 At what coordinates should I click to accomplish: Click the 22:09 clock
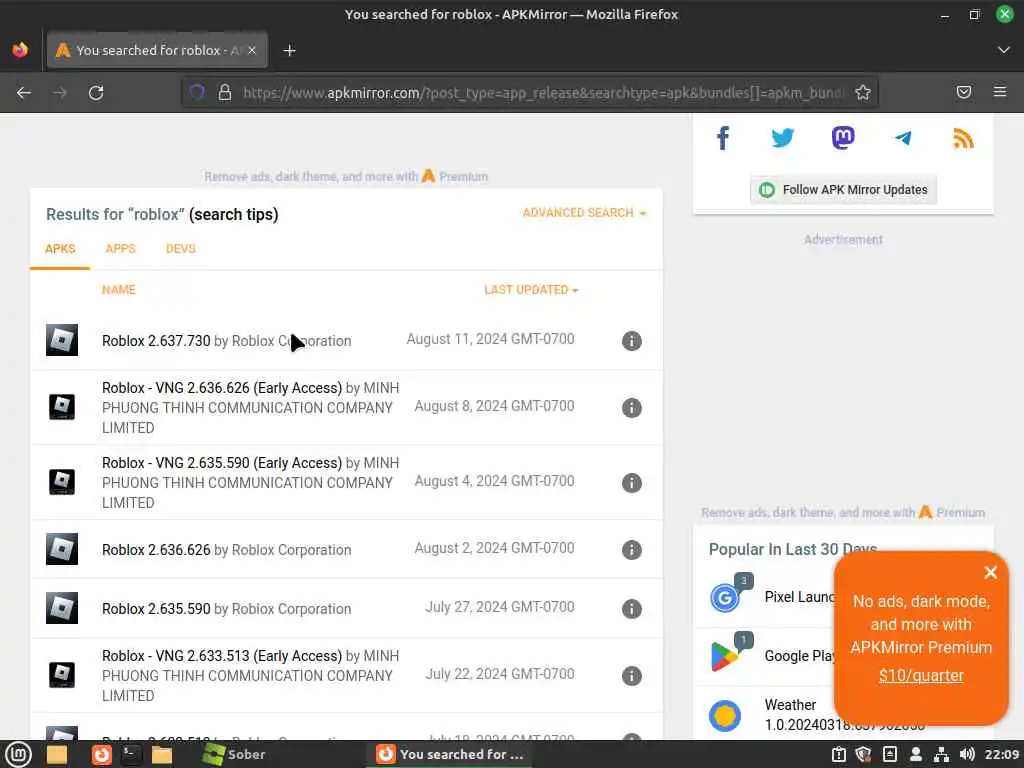click(x=1002, y=754)
